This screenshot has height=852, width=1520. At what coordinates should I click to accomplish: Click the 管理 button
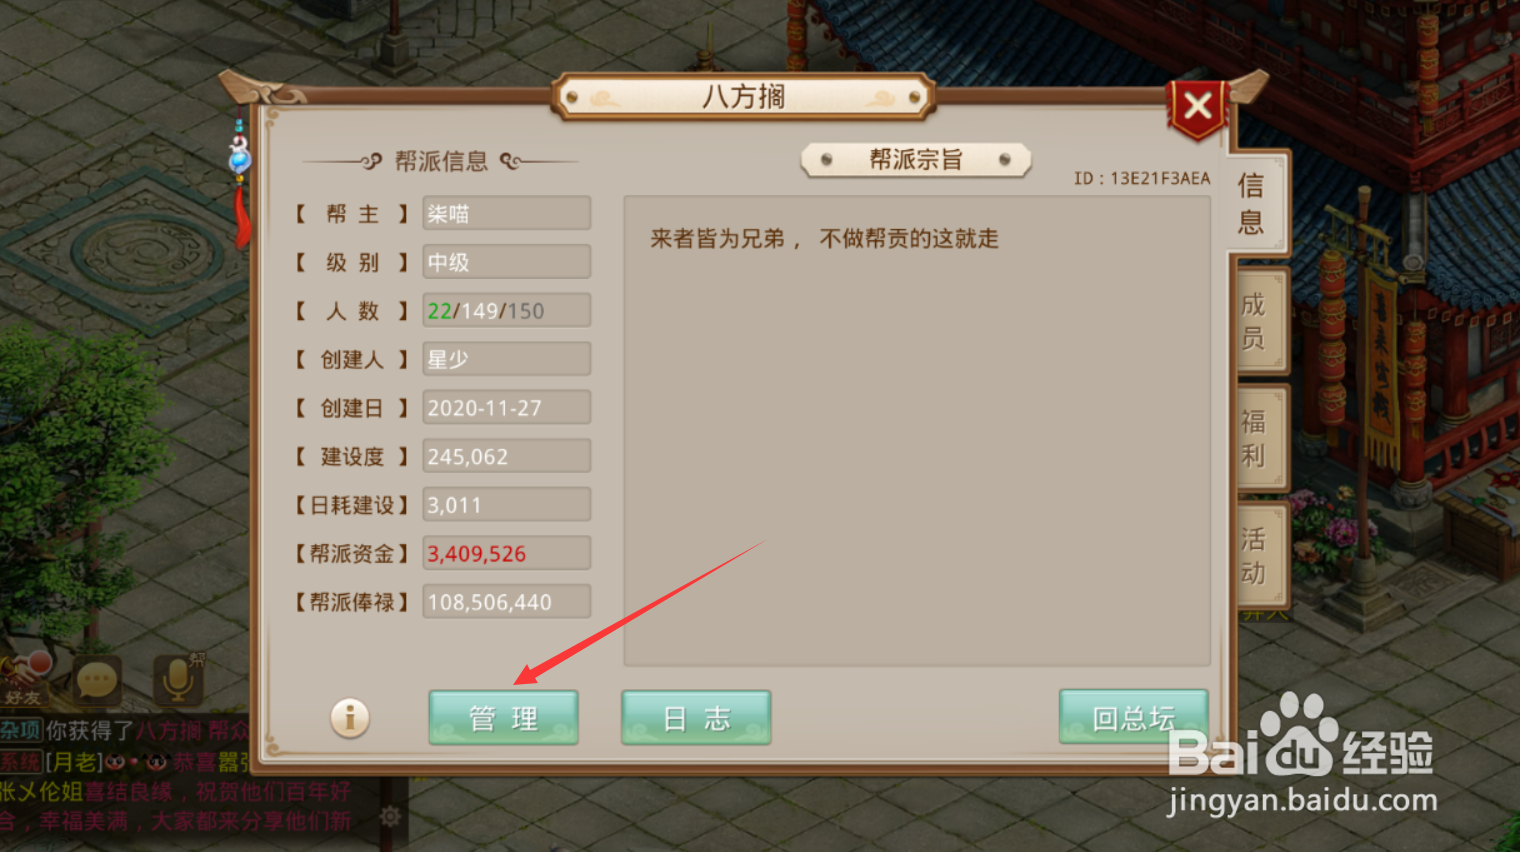[x=503, y=717]
